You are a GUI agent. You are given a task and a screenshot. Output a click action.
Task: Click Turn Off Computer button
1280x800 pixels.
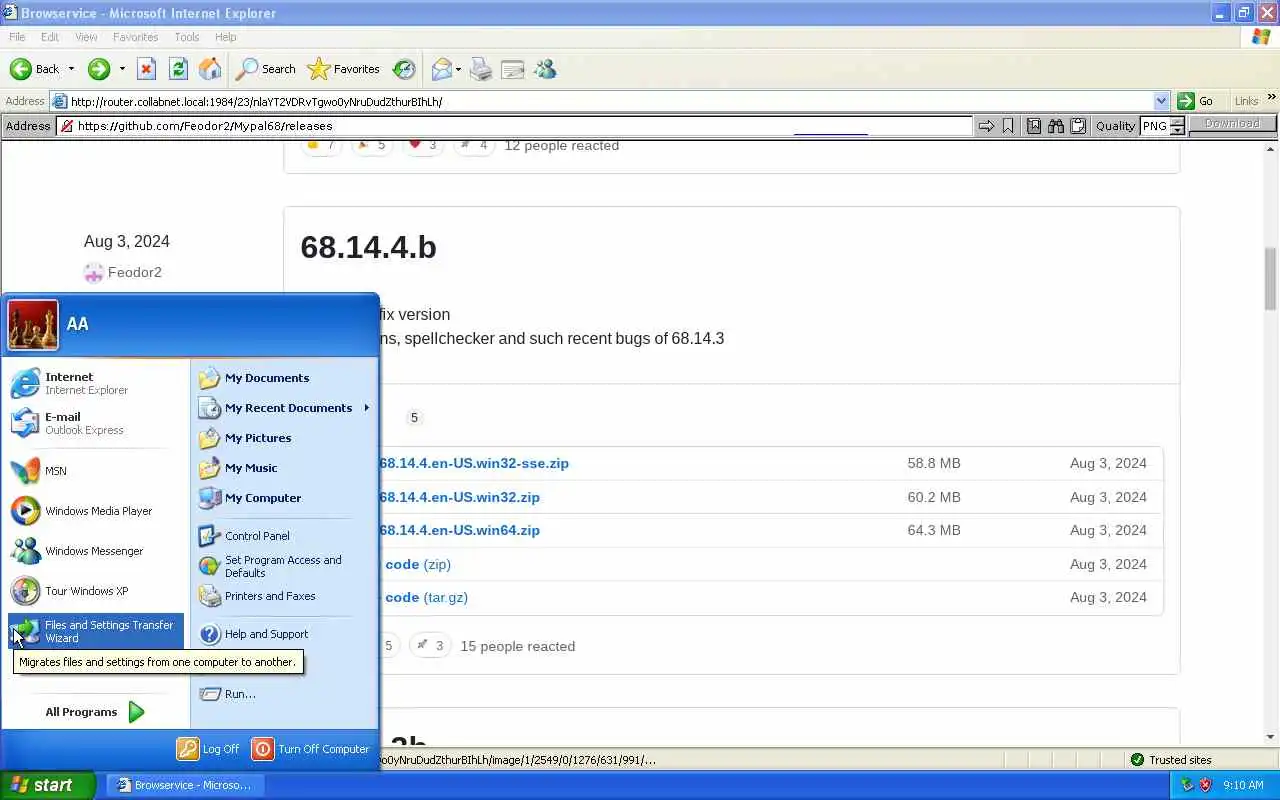pos(311,749)
